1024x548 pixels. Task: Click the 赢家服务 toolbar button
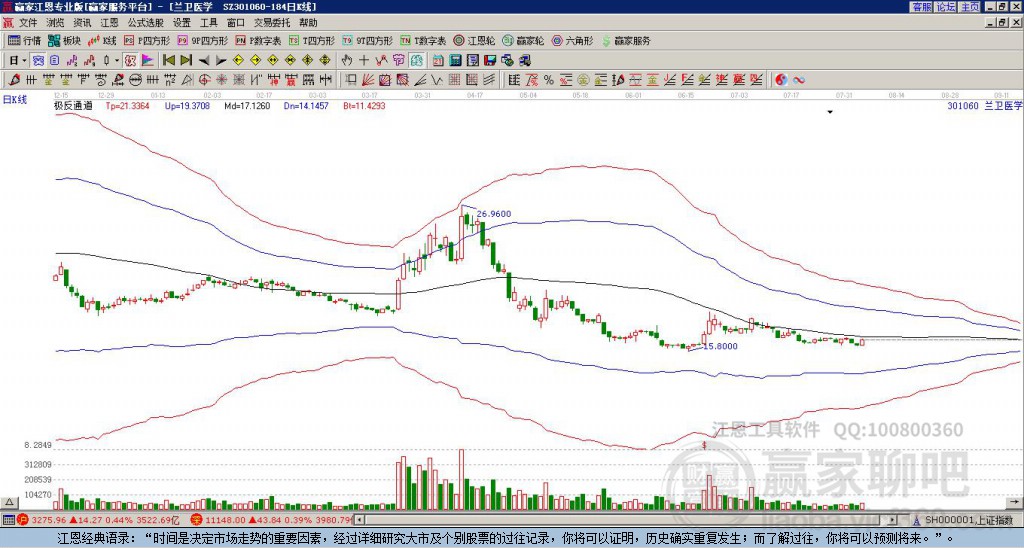click(x=626, y=40)
